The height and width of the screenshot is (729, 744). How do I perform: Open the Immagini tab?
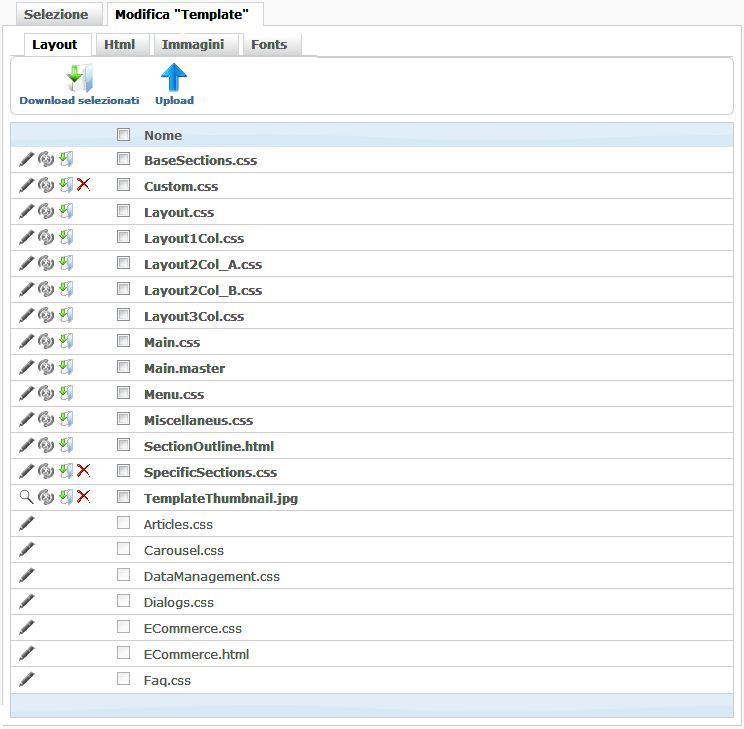point(193,45)
